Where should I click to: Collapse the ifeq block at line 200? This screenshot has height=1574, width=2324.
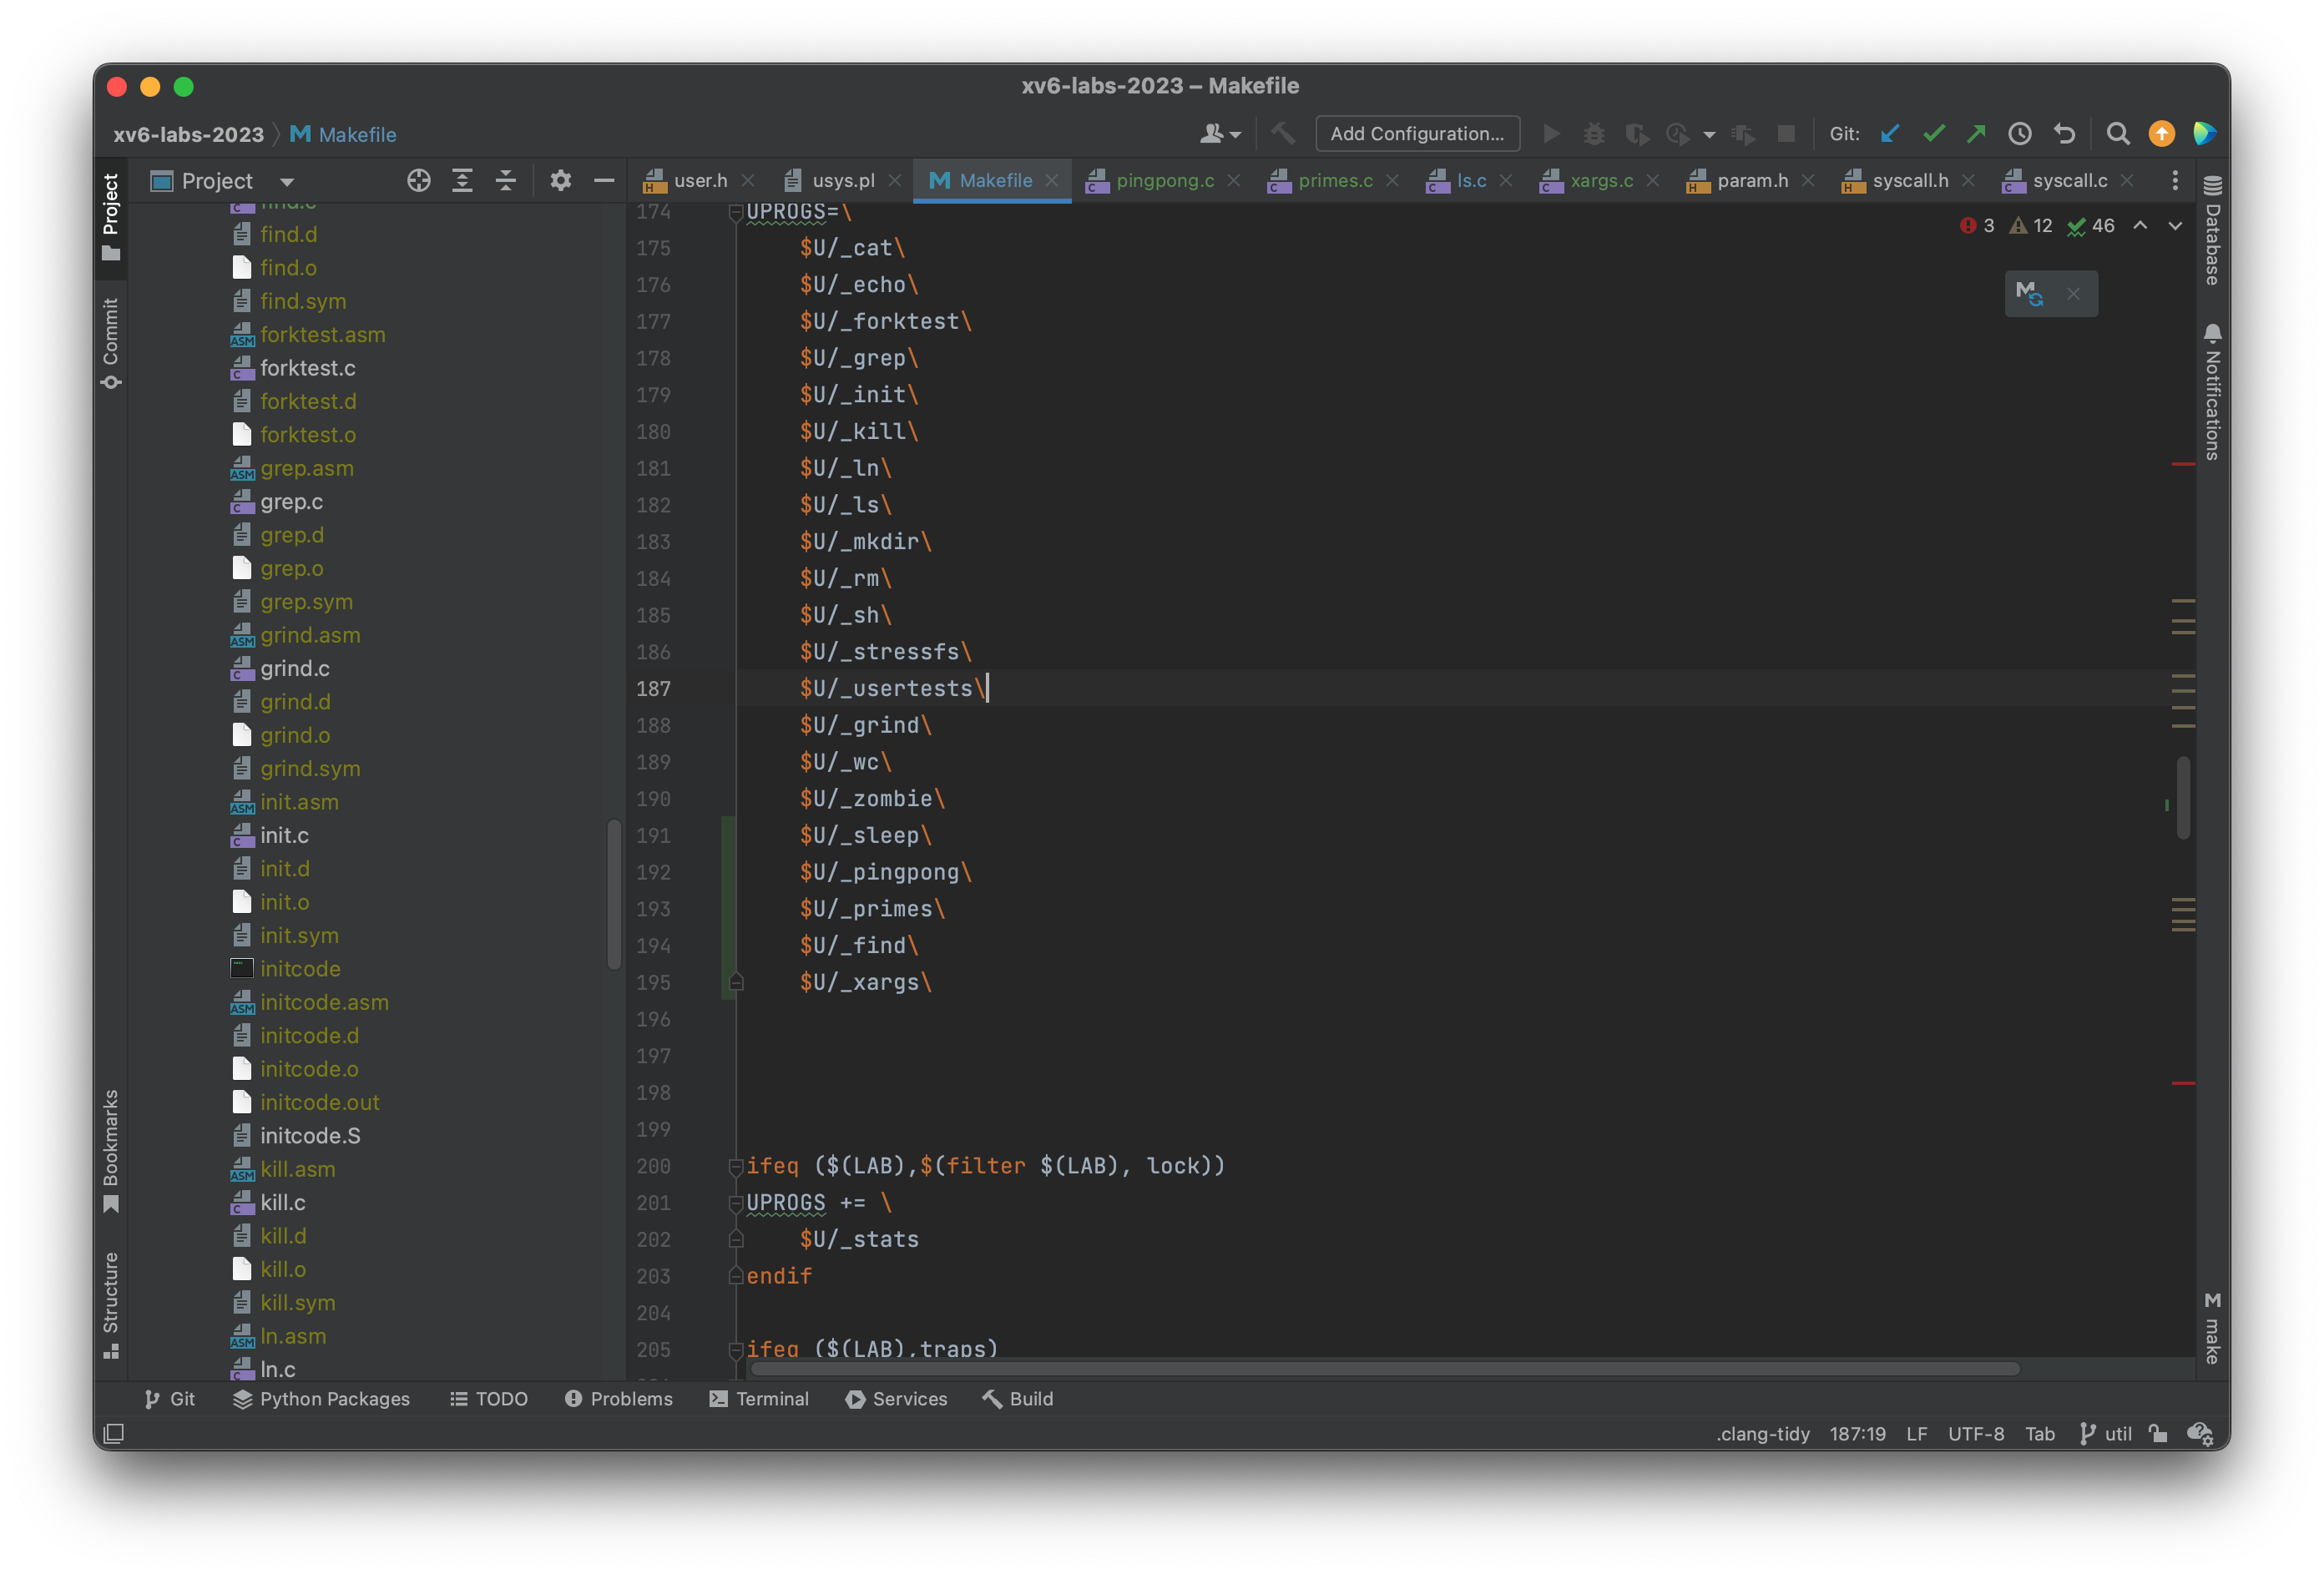737,1166
